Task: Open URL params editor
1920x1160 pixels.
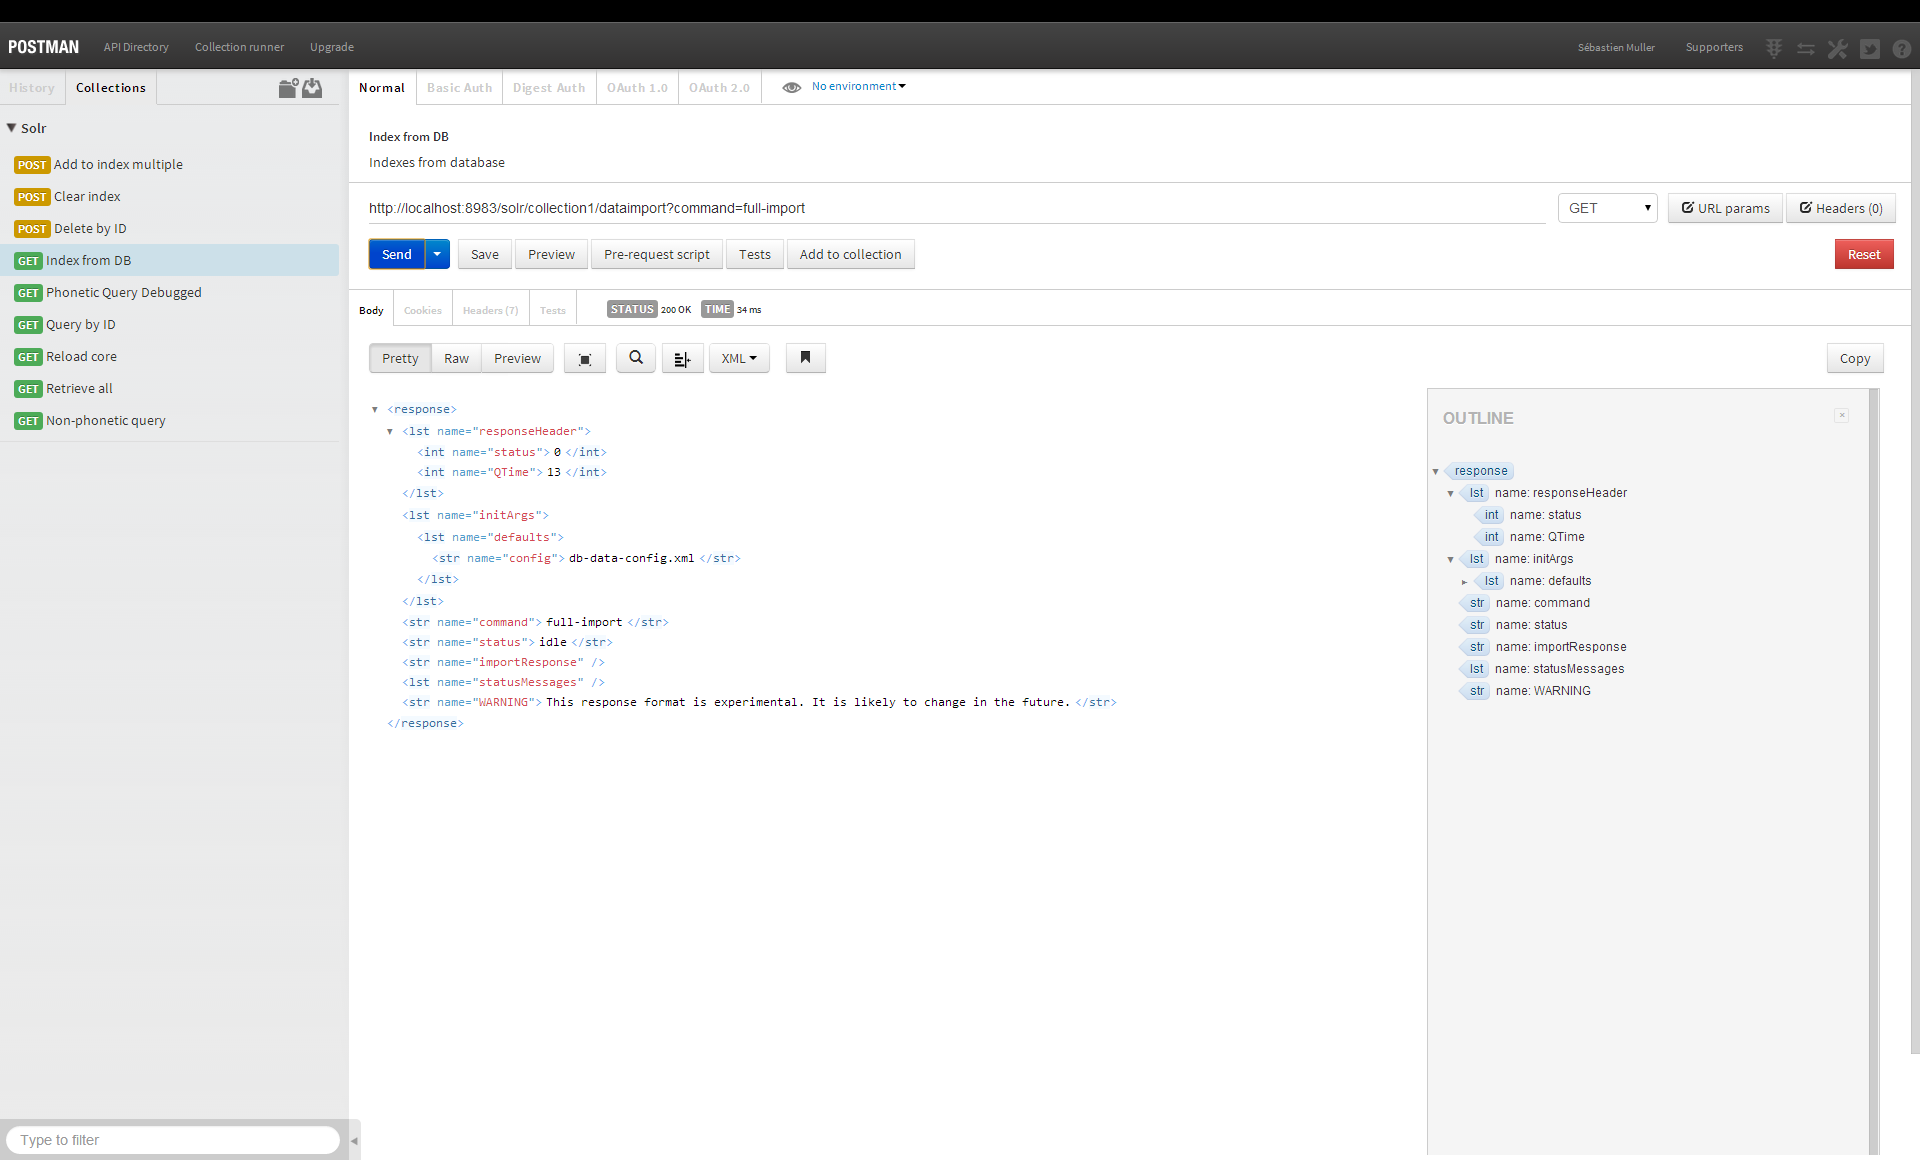Action: click(x=1726, y=208)
